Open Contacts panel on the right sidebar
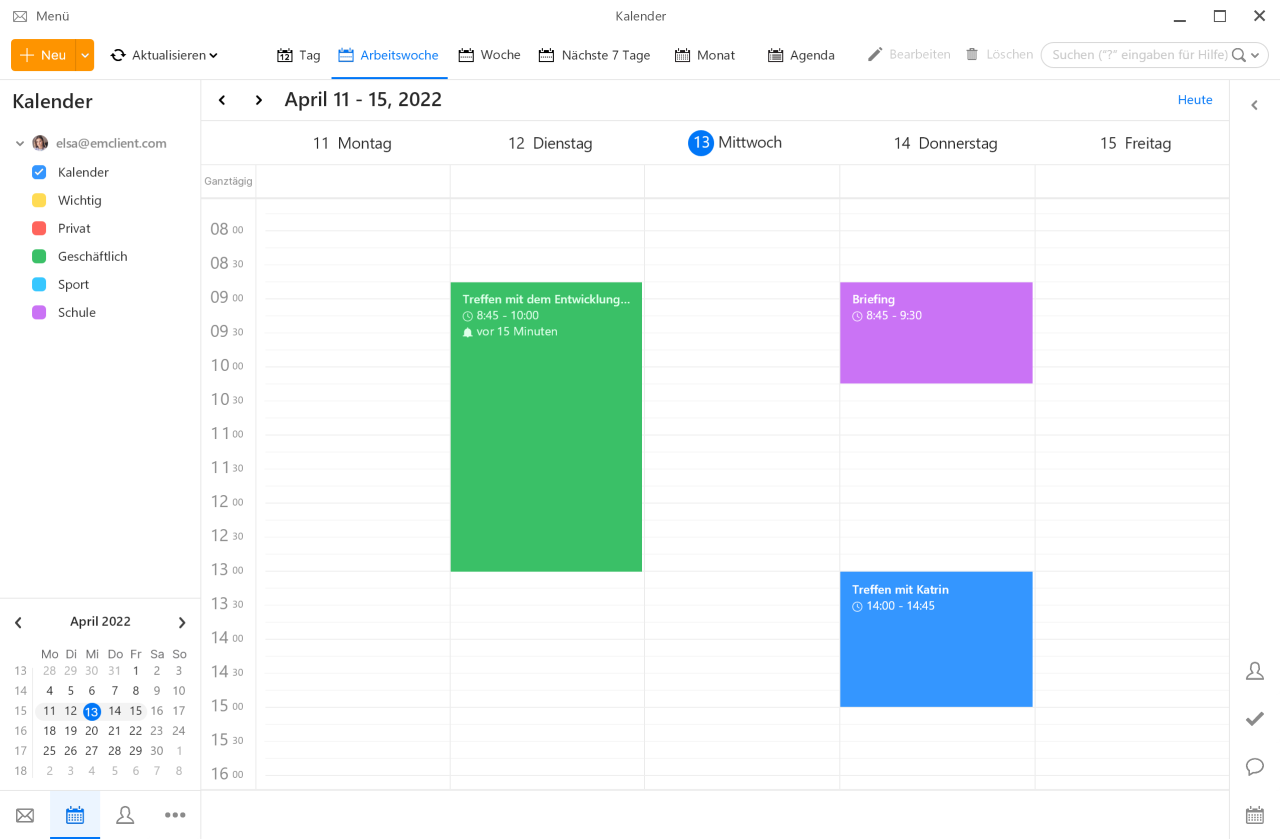The width and height of the screenshot is (1280, 840). tap(1254, 671)
